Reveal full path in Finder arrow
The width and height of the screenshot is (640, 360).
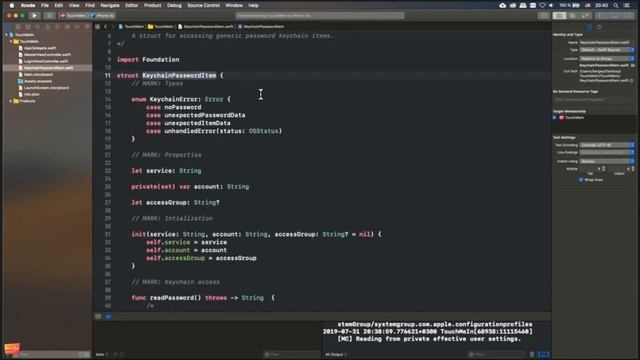coord(632,80)
